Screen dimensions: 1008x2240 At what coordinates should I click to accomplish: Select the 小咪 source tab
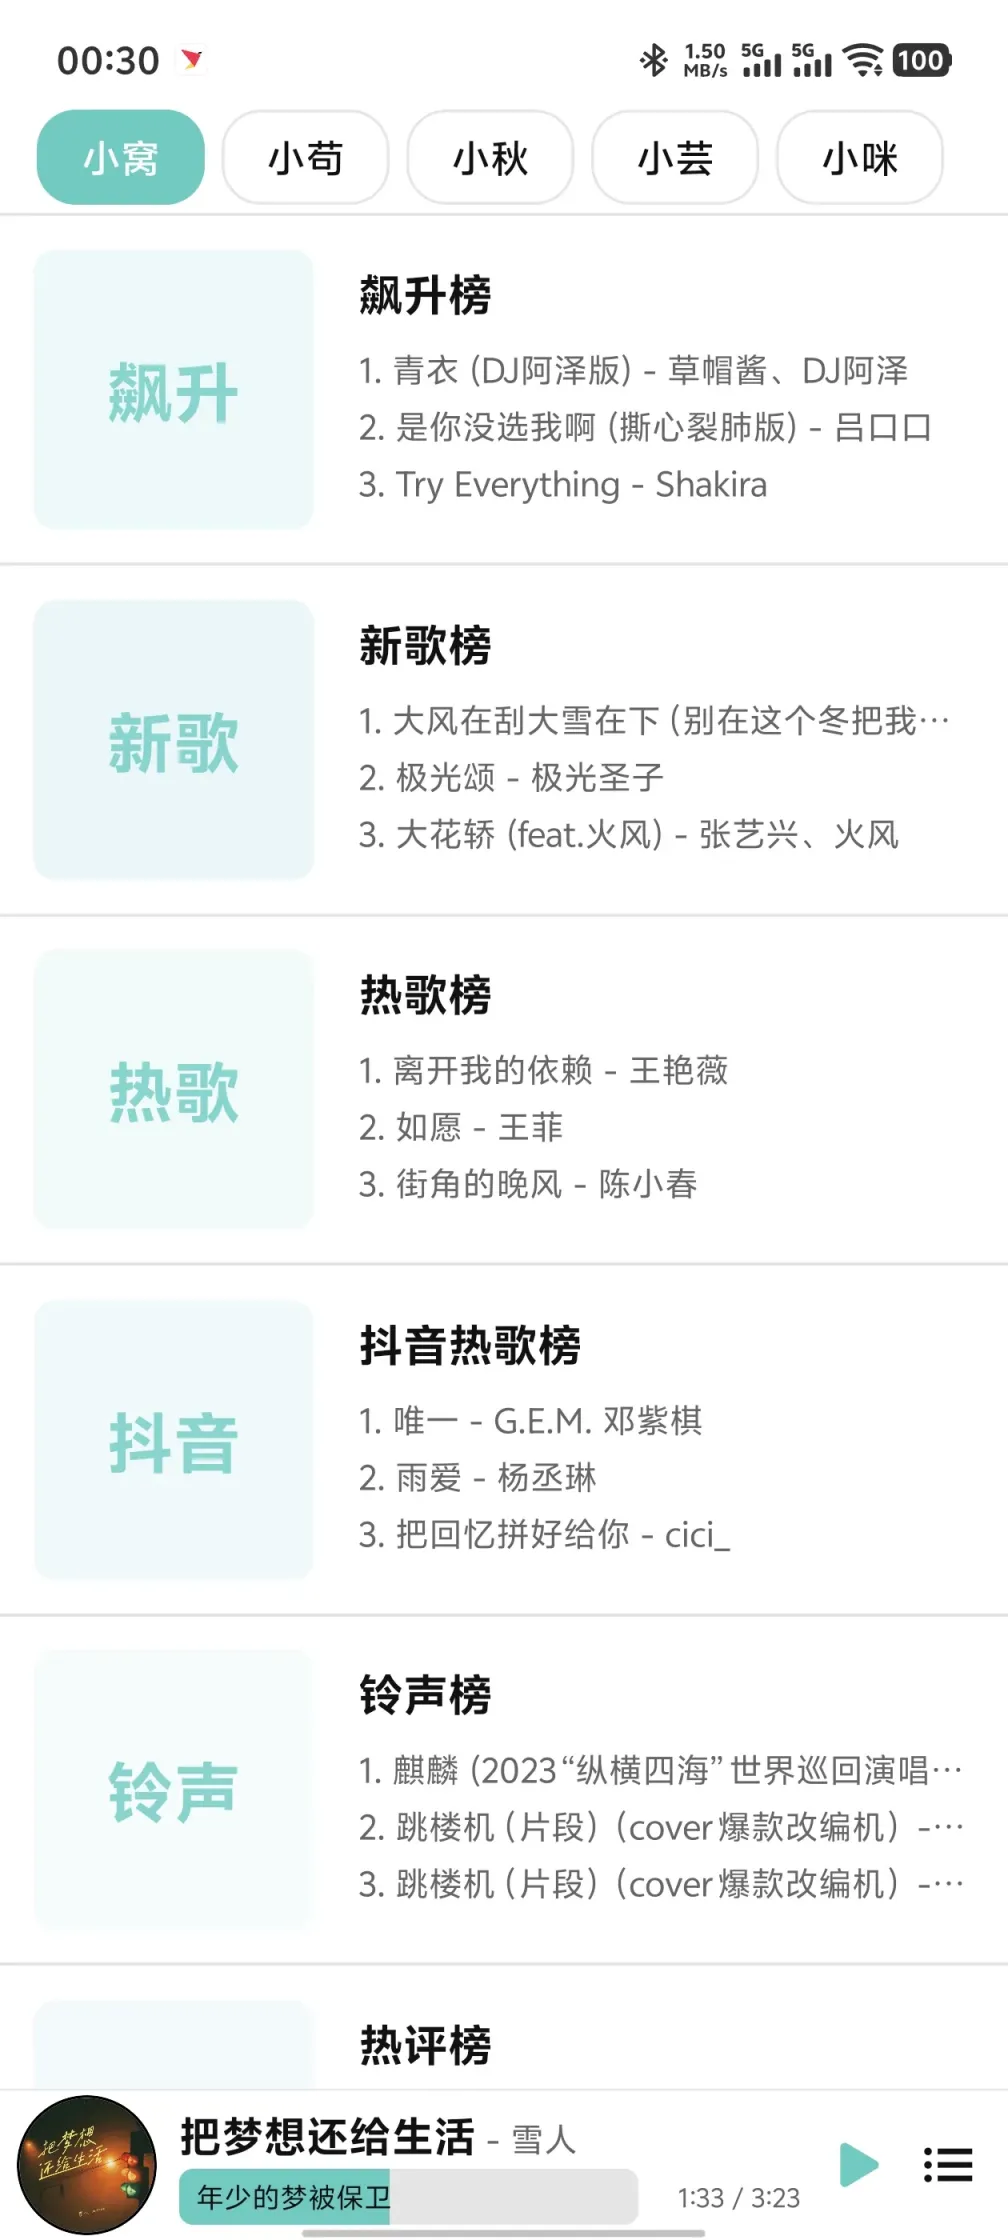click(x=860, y=158)
